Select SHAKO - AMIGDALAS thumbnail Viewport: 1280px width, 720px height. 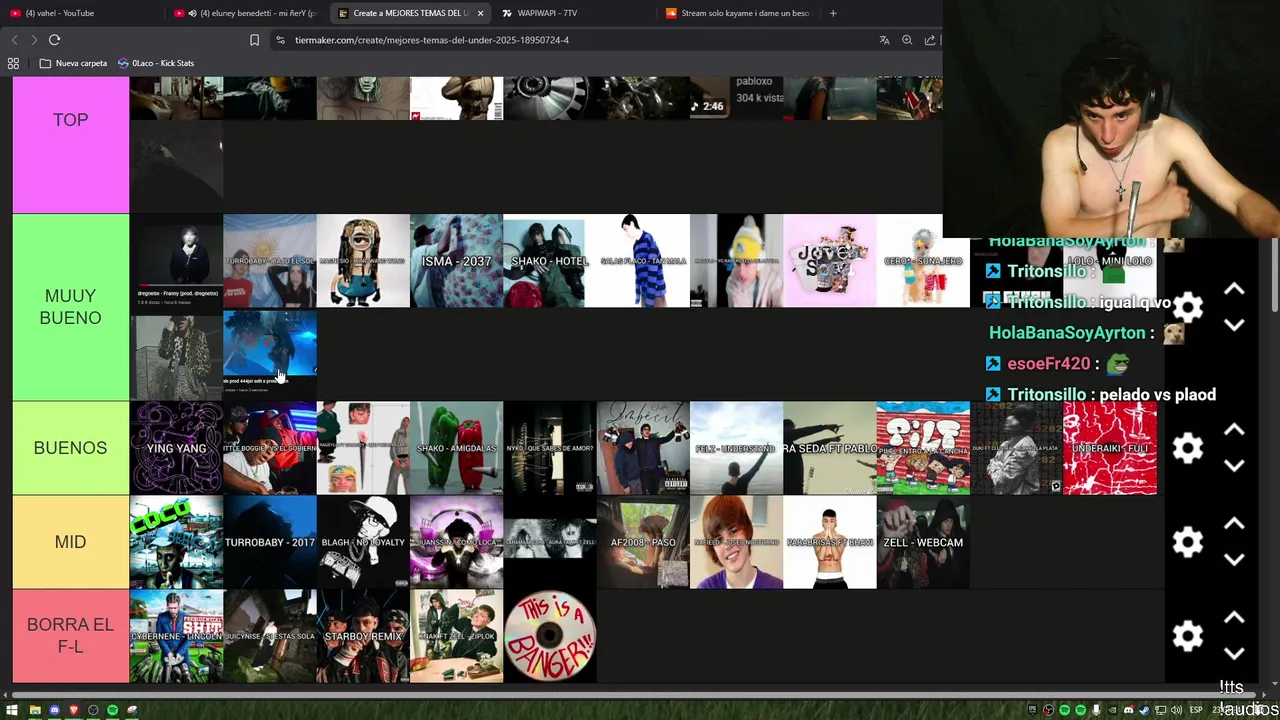456,448
